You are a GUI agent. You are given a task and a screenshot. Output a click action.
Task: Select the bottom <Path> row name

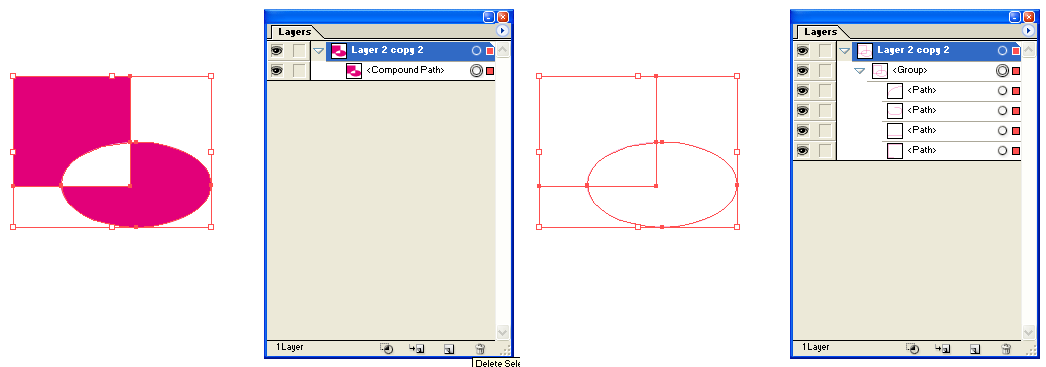pyautogui.click(x=921, y=150)
